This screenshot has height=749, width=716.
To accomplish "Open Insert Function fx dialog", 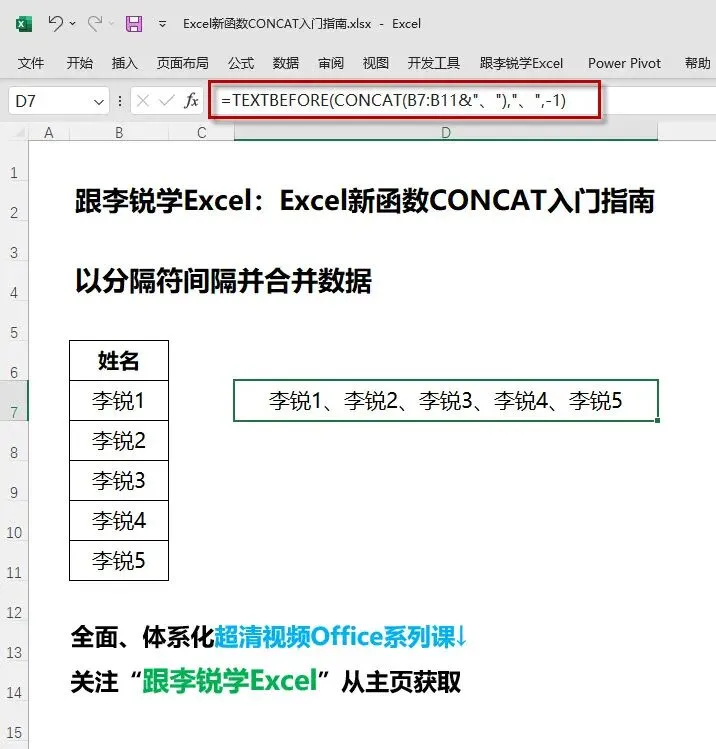I will click(191, 101).
